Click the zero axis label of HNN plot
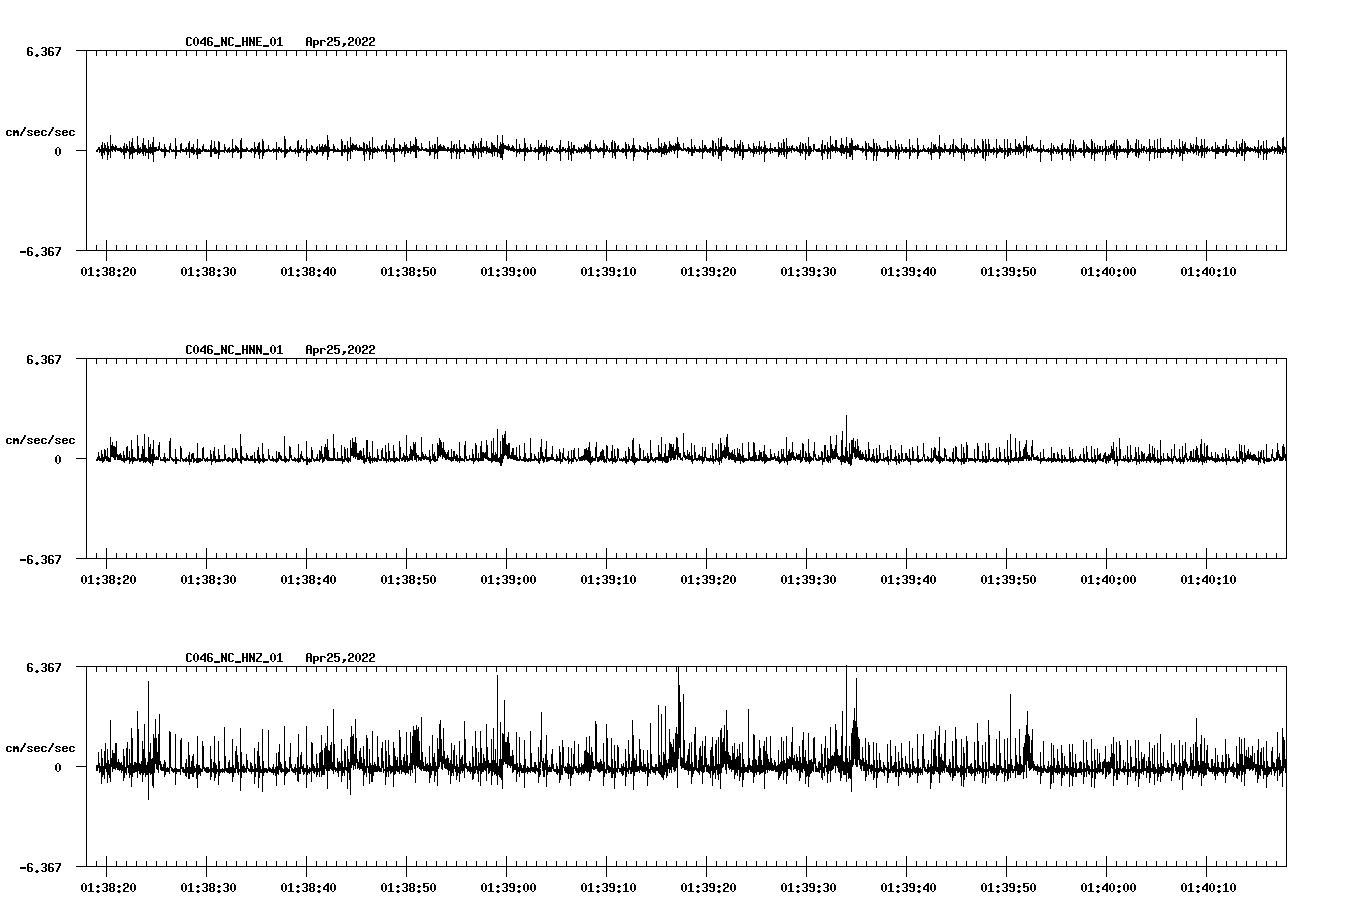The image size is (1358, 924). click(58, 460)
